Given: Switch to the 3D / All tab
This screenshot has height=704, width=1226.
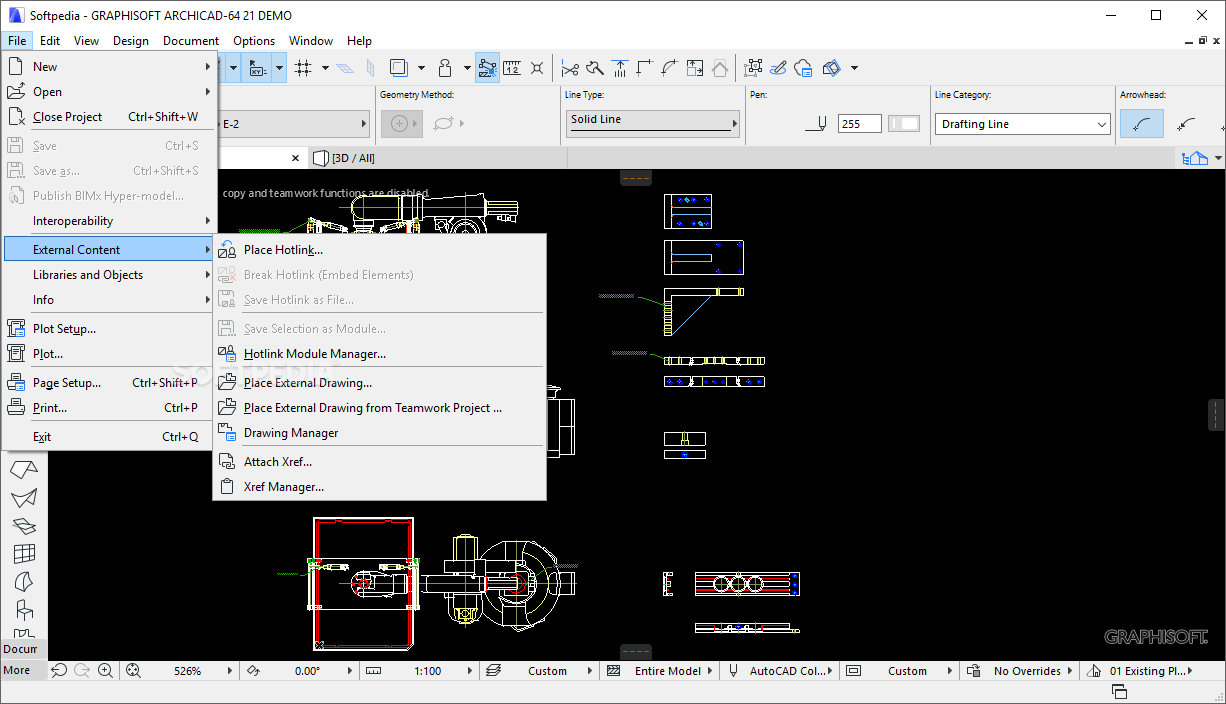Looking at the screenshot, I should (x=344, y=158).
